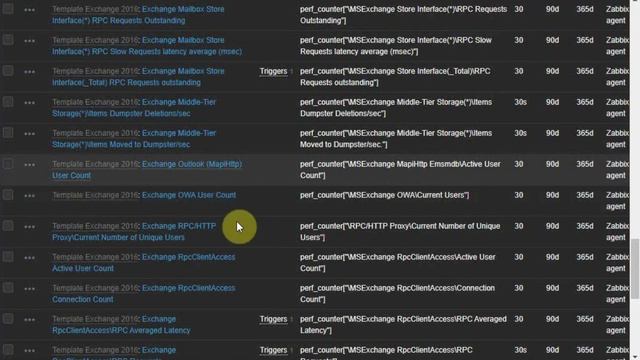Select key text MSExchange RpcClientAccess\Connection Count
Screen dimensions: 640x360
pos(398,294)
